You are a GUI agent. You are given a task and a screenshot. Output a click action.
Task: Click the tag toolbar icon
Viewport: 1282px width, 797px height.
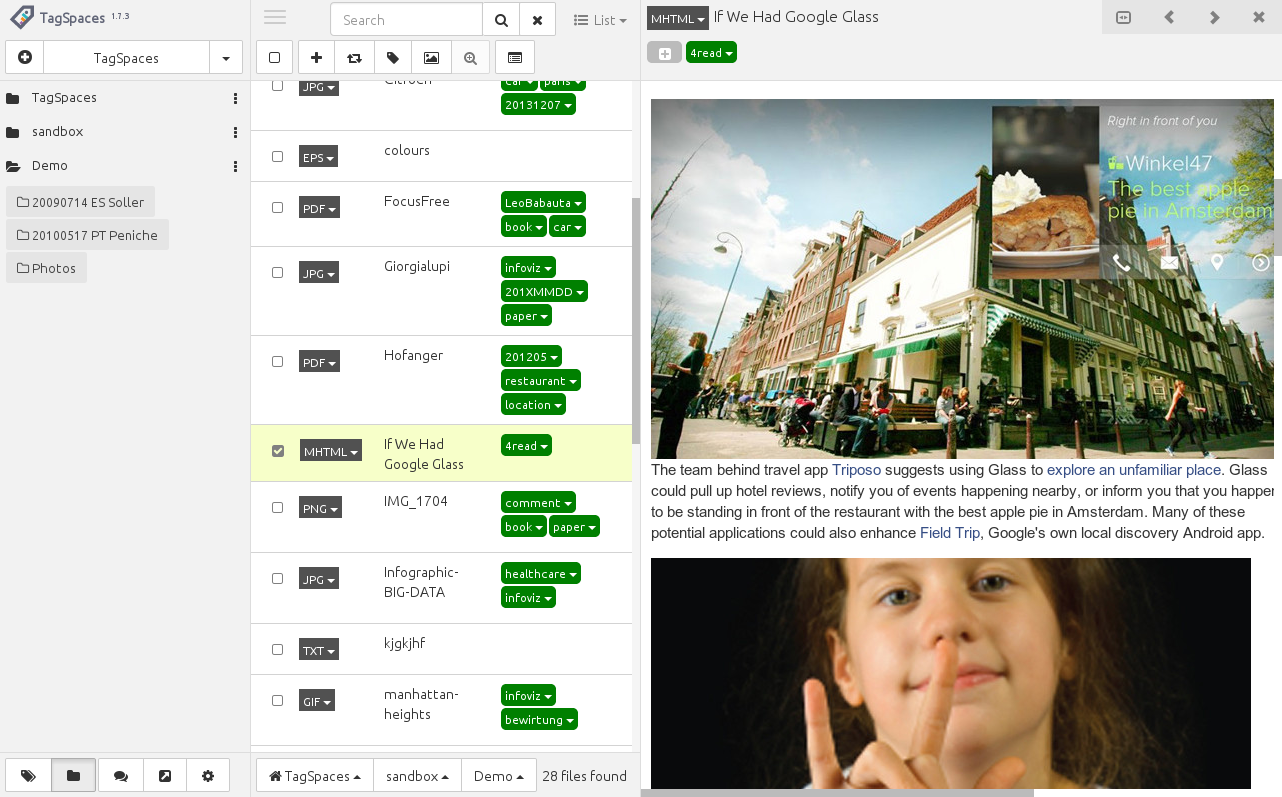click(393, 58)
